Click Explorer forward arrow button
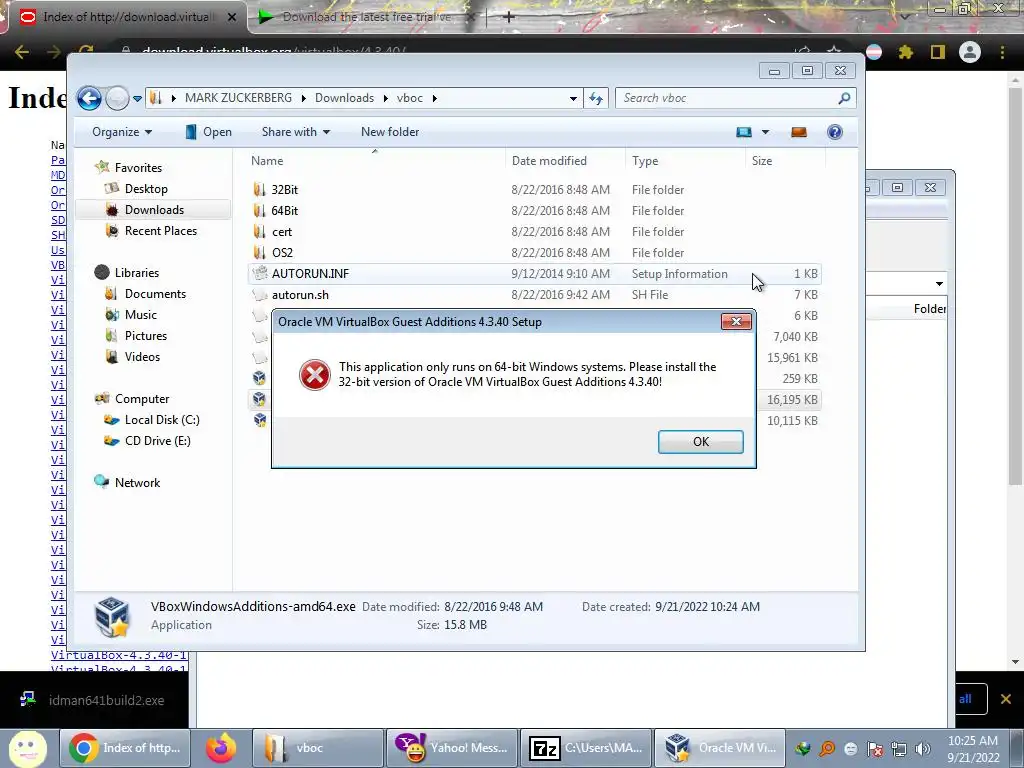This screenshot has height=768, width=1024. pos(117,99)
